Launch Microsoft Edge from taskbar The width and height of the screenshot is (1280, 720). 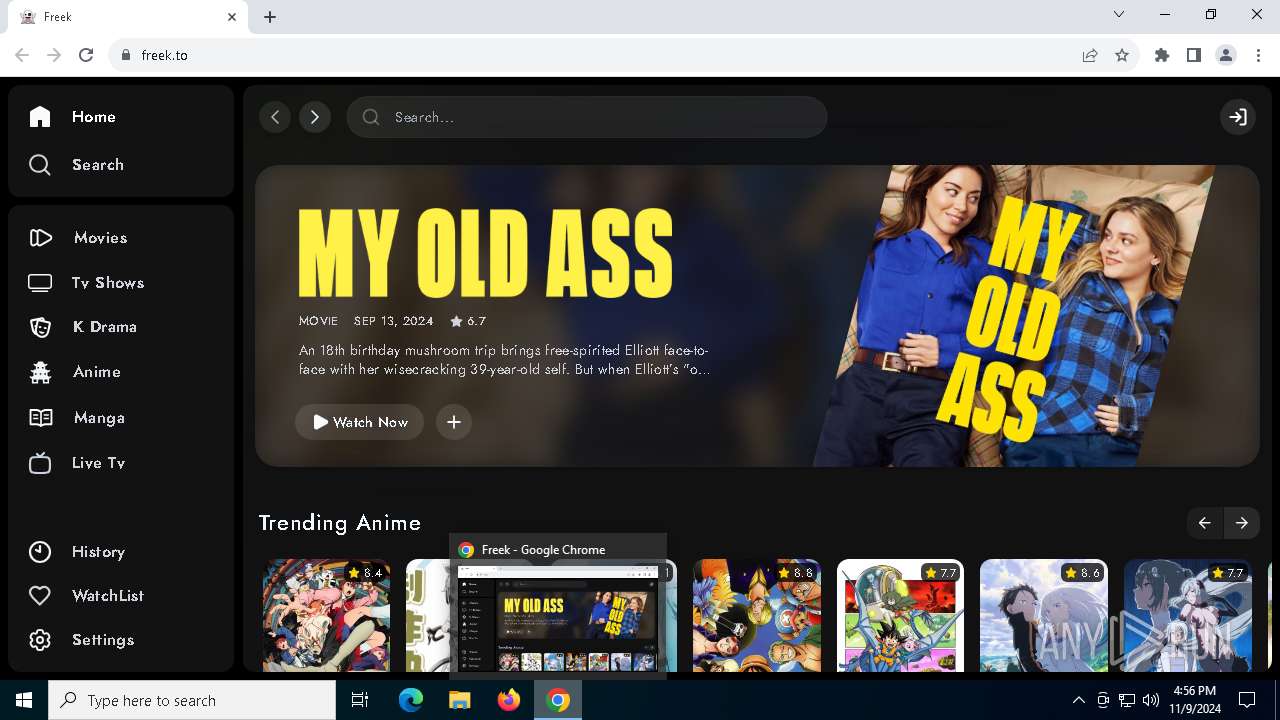coord(411,701)
